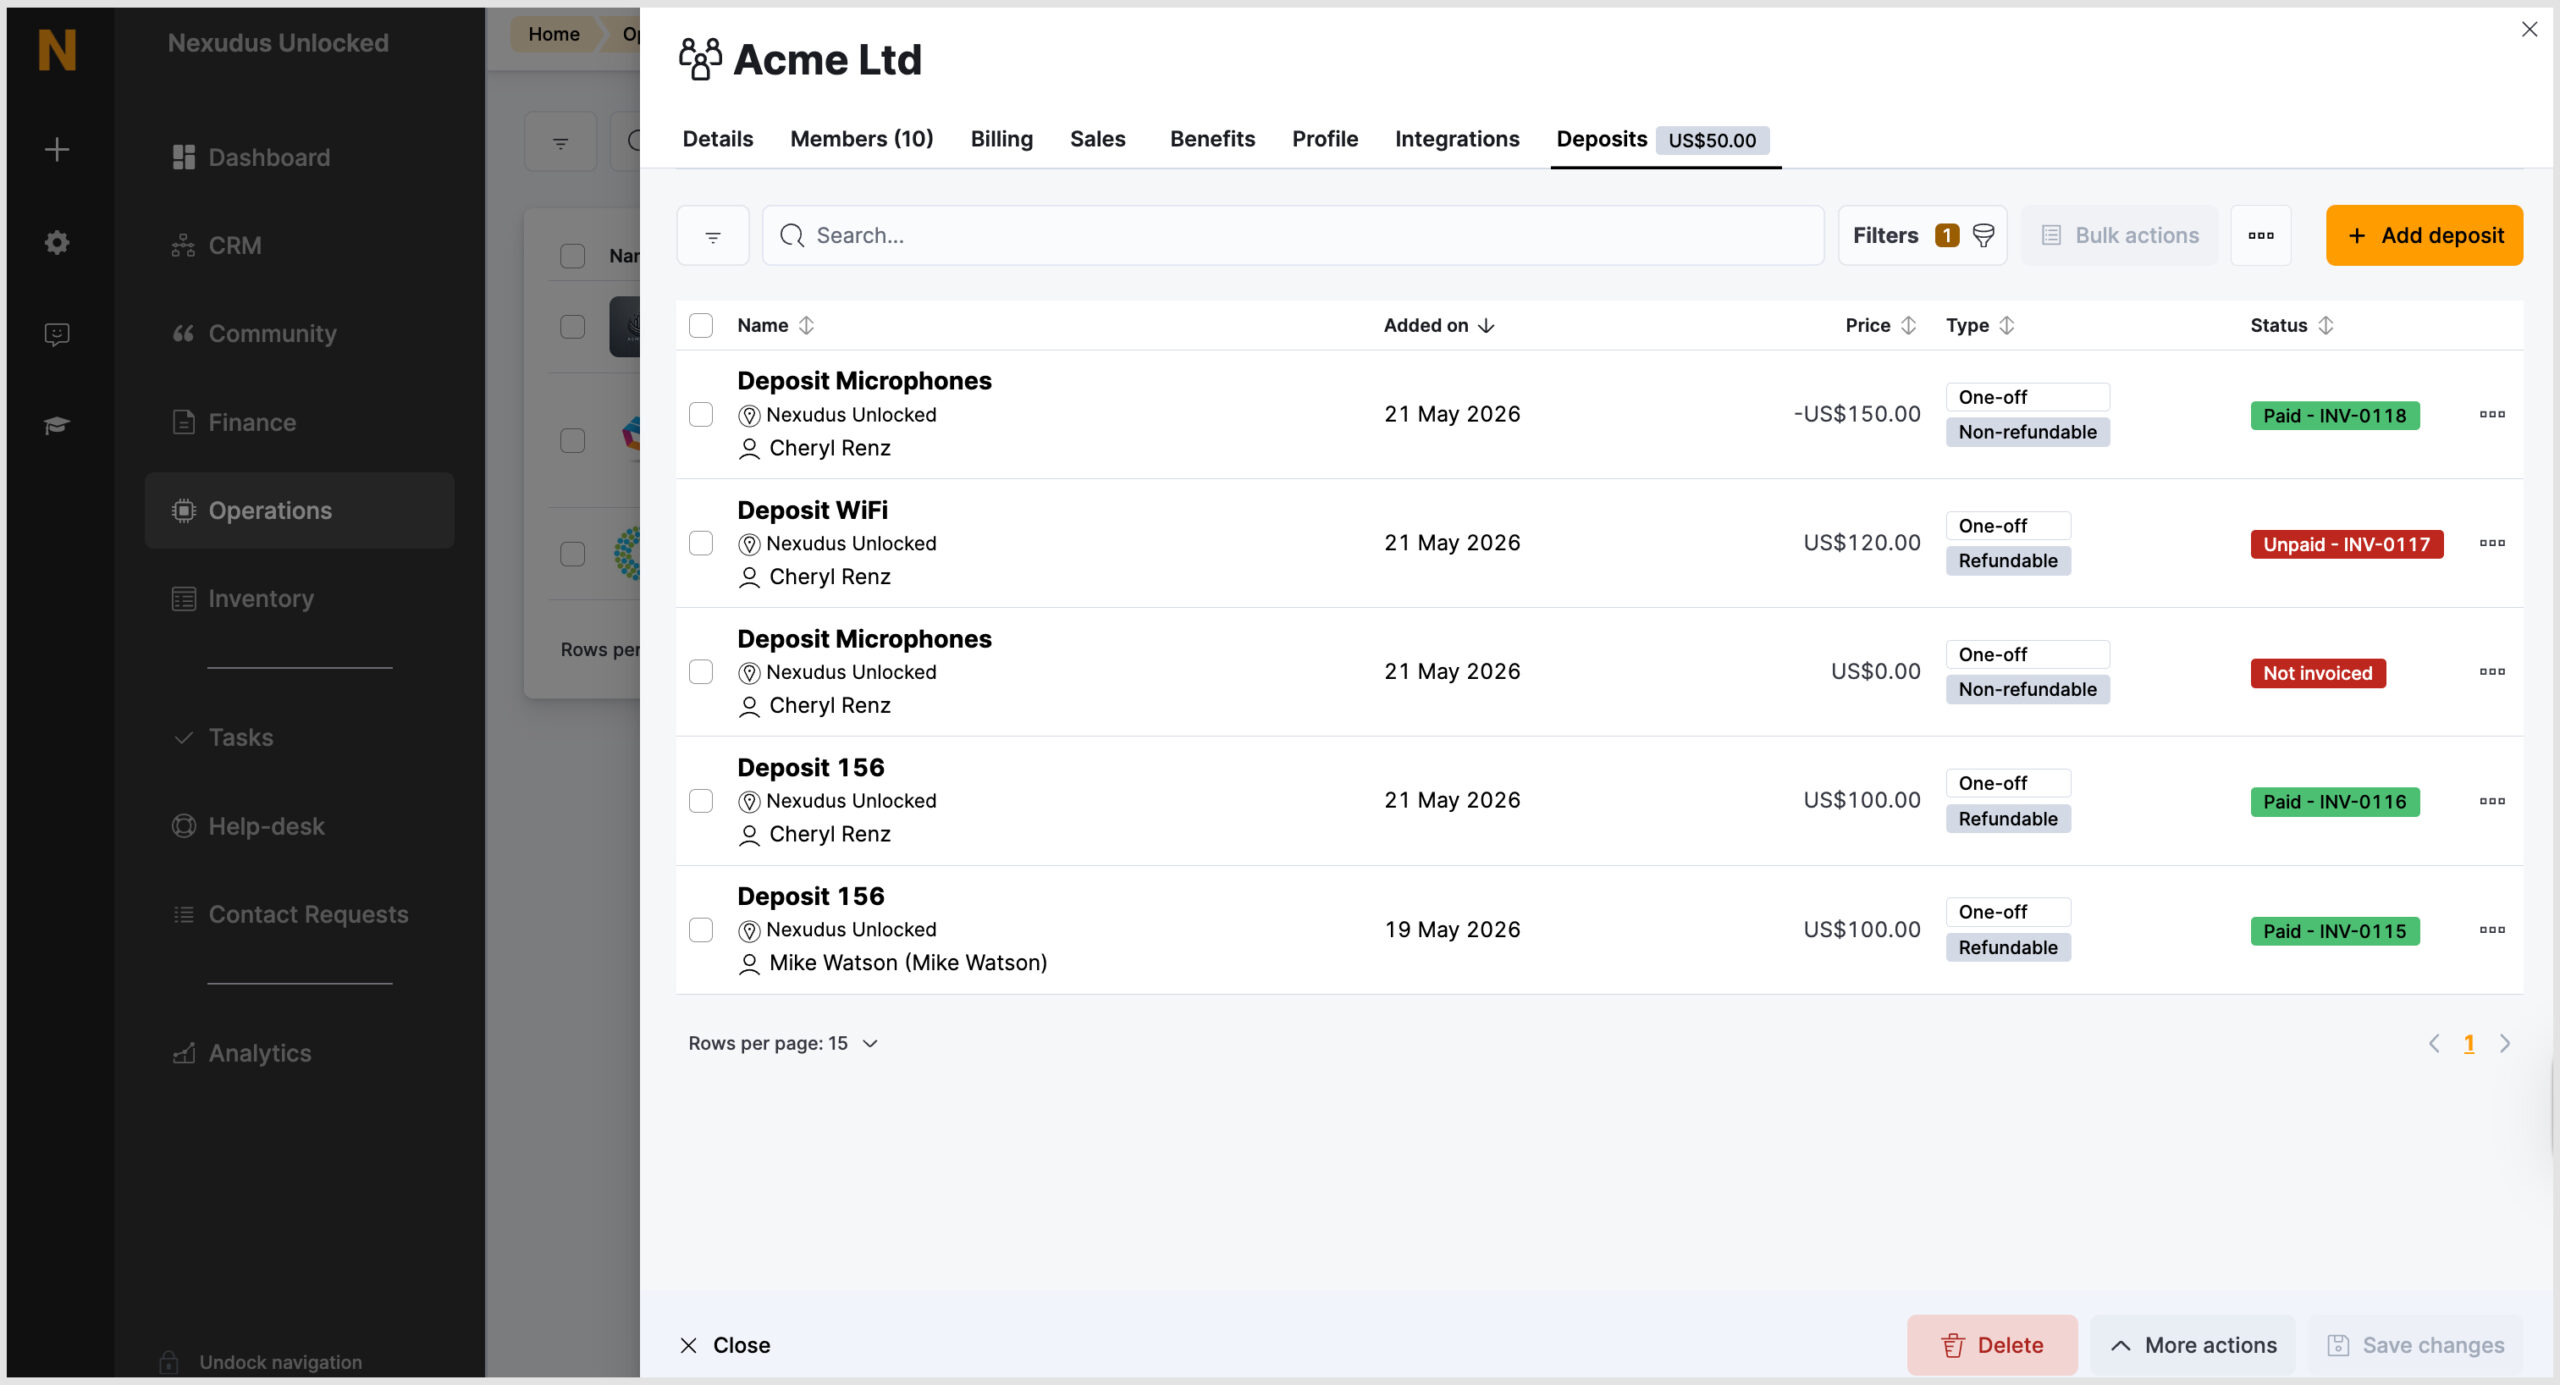Click page number 1 in pagination
Viewport: 2560px width, 1385px height.
pyautogui.click(x=2469, y=1043)
